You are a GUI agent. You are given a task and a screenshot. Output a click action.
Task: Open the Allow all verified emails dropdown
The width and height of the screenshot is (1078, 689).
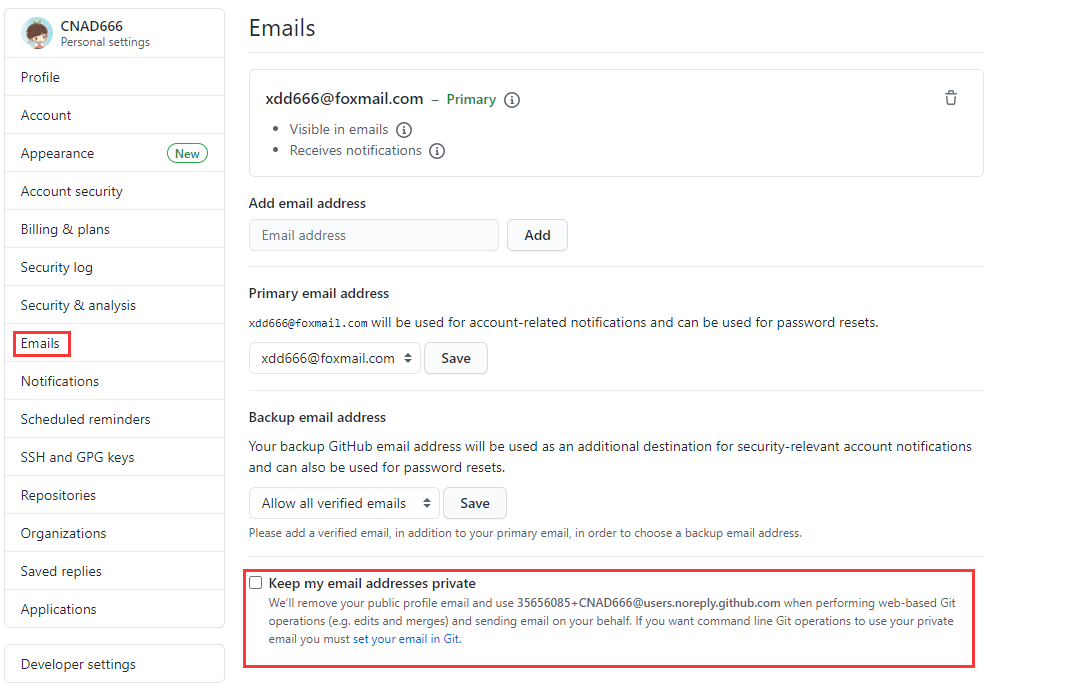344,503
